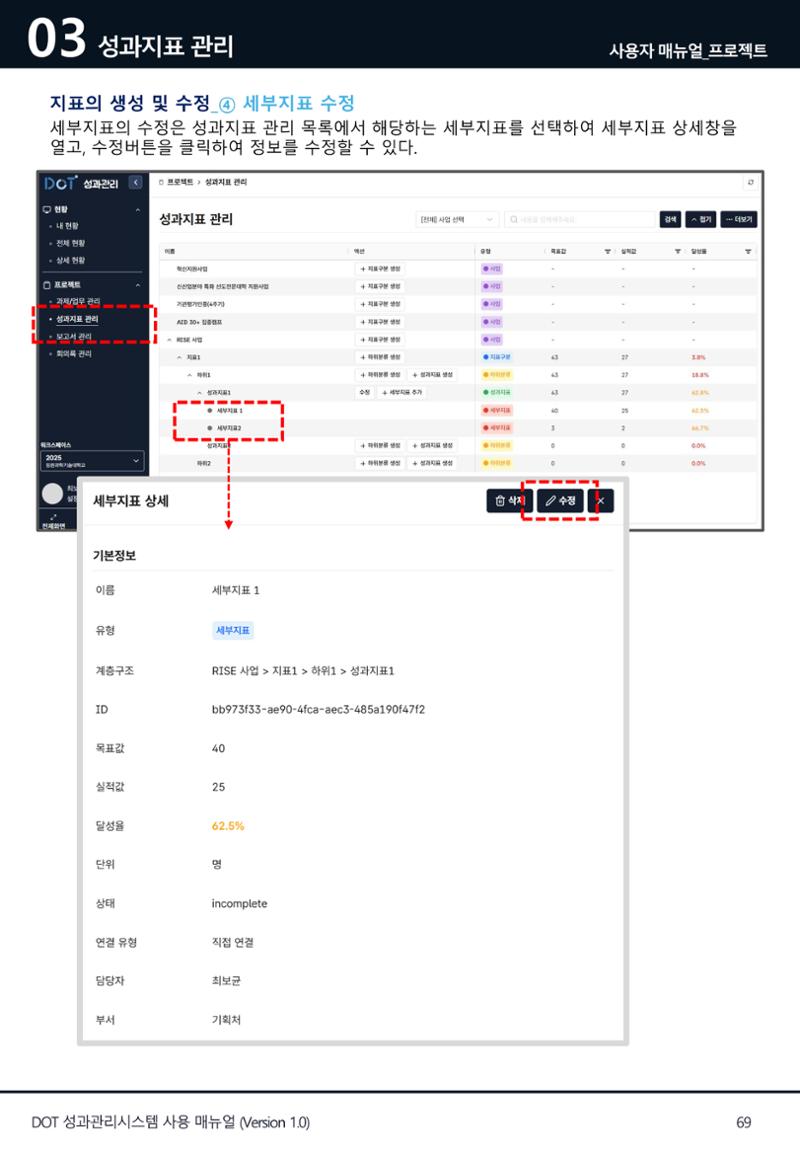Click the hierarchy text RISE 사업 > 지표1 > 하위1 > 성과지표1
Screen dimensions: 800x1155
tap(303, 671)
